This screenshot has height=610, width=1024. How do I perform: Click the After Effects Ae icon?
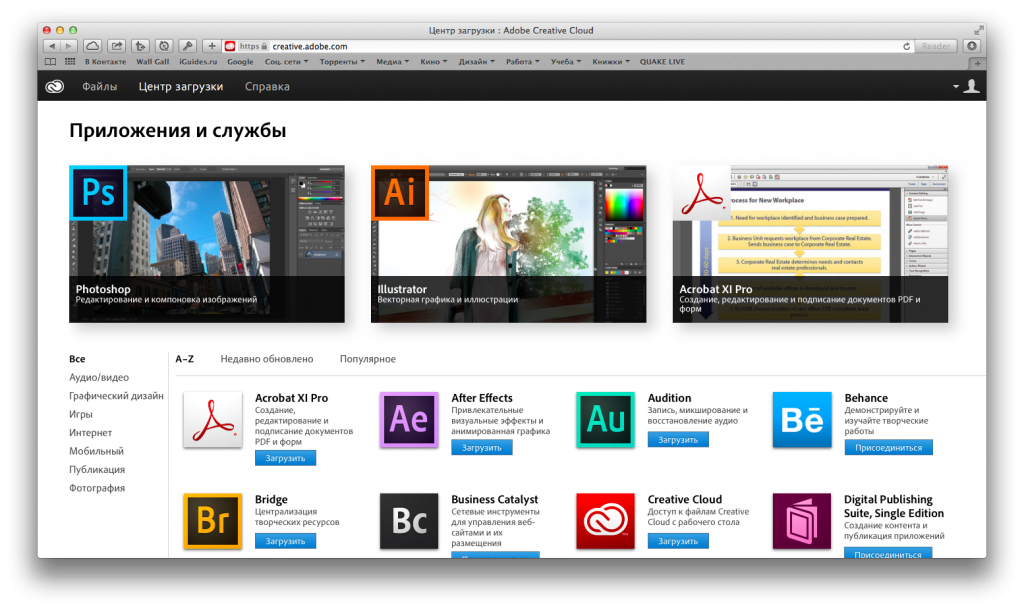pyautogui.click(x=409, y=419)
